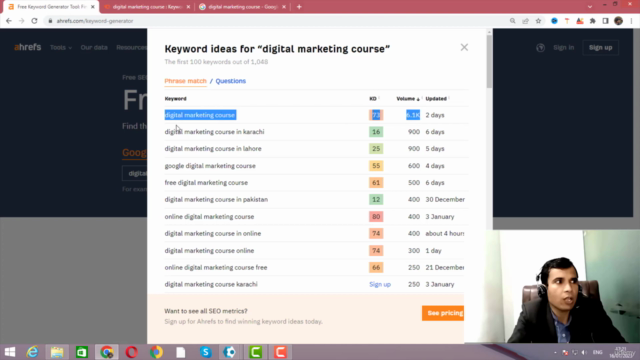
Task: Open red Camtasia icon in taskbar
Action: point(280,352)
